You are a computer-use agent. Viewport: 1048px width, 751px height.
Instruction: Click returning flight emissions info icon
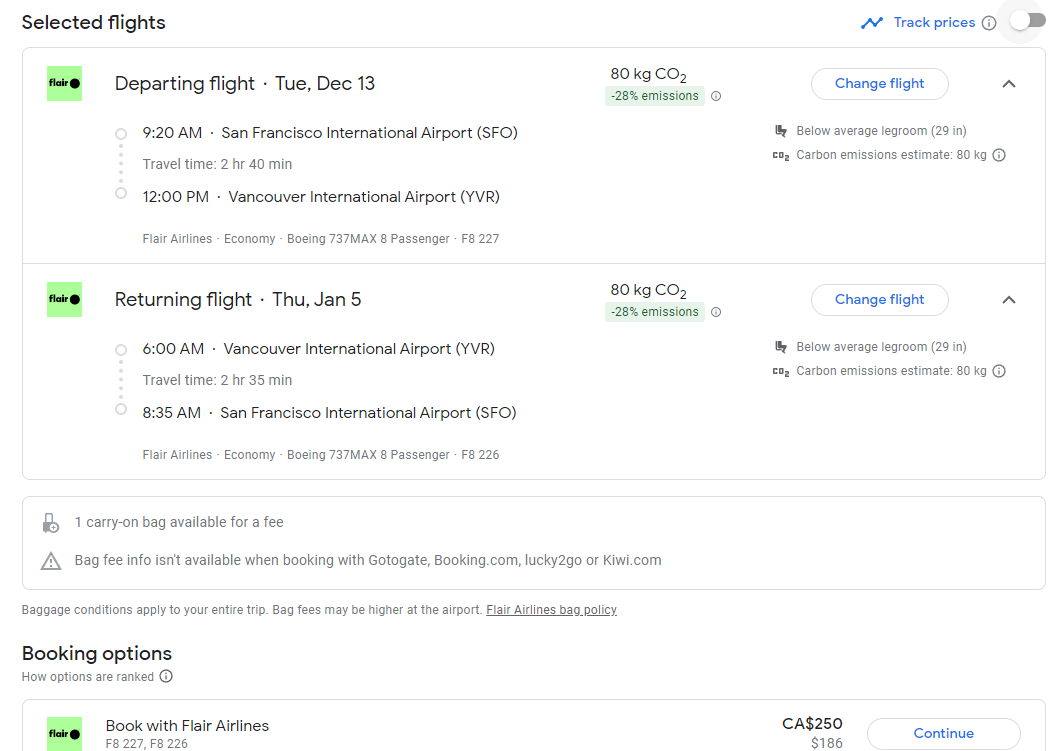[x=716, y=313]
